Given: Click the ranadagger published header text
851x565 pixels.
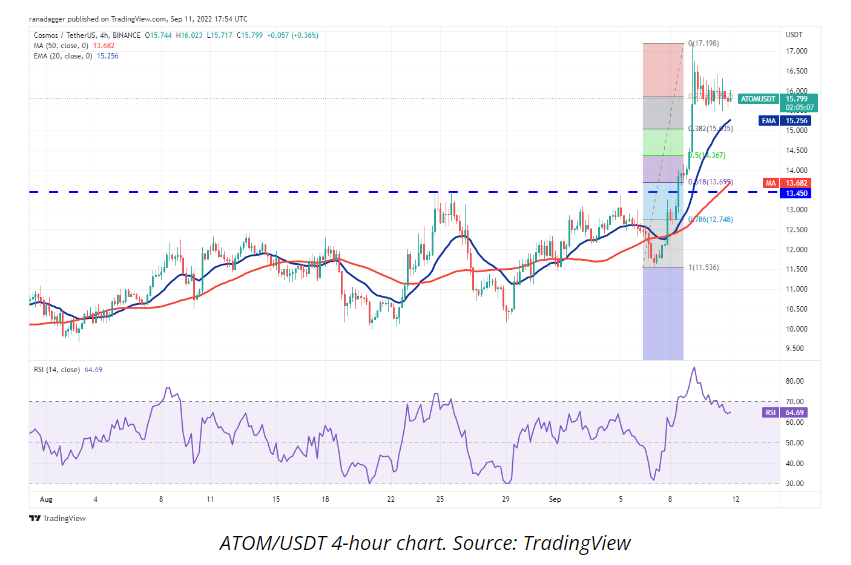Looking at the screenshot, I should 138,19.
